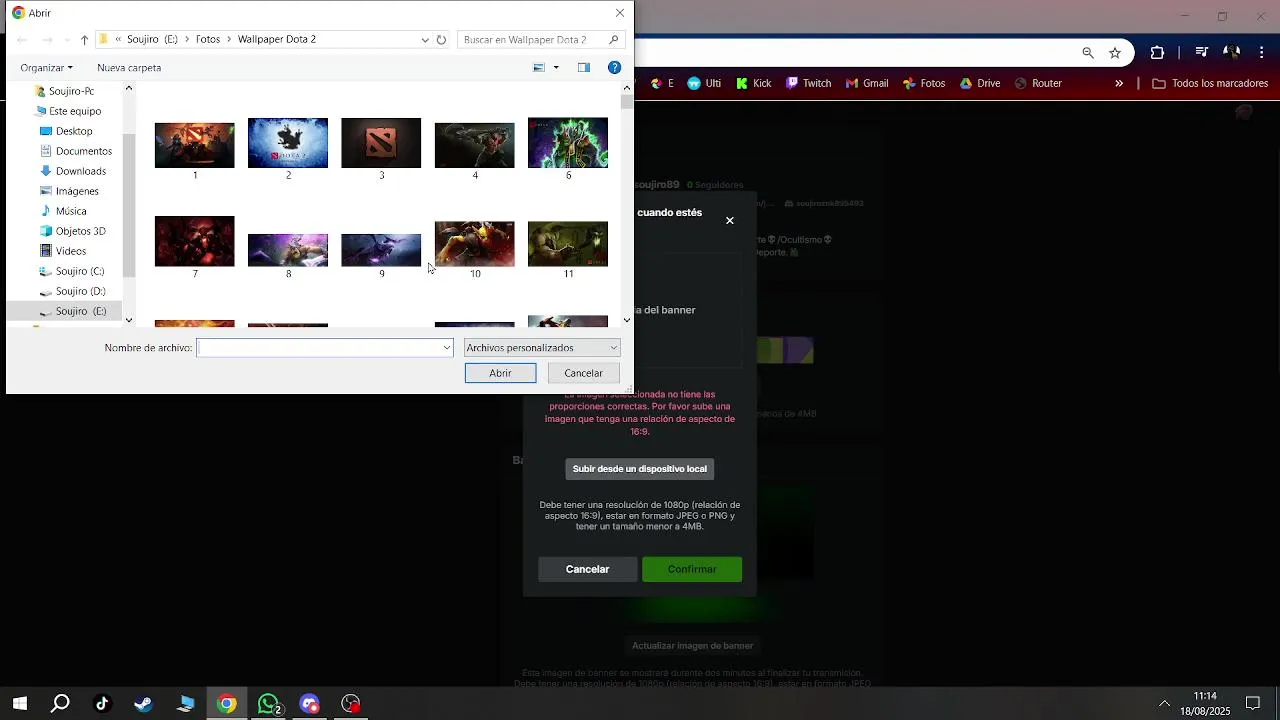
Task: Open Discord from taskbar
Action: click(310, 704)
